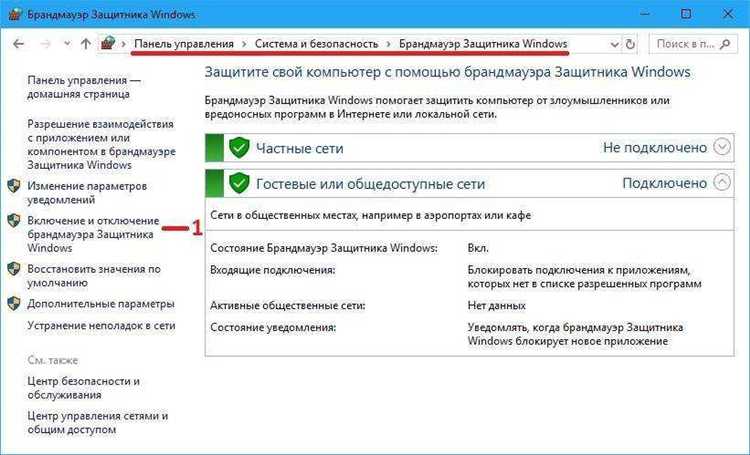The height and width of the screenshot is (455, 750).
Task: Select 'Система и безопасность' breadcrumb
Action: pyautogui.click(x=316, y=44)
